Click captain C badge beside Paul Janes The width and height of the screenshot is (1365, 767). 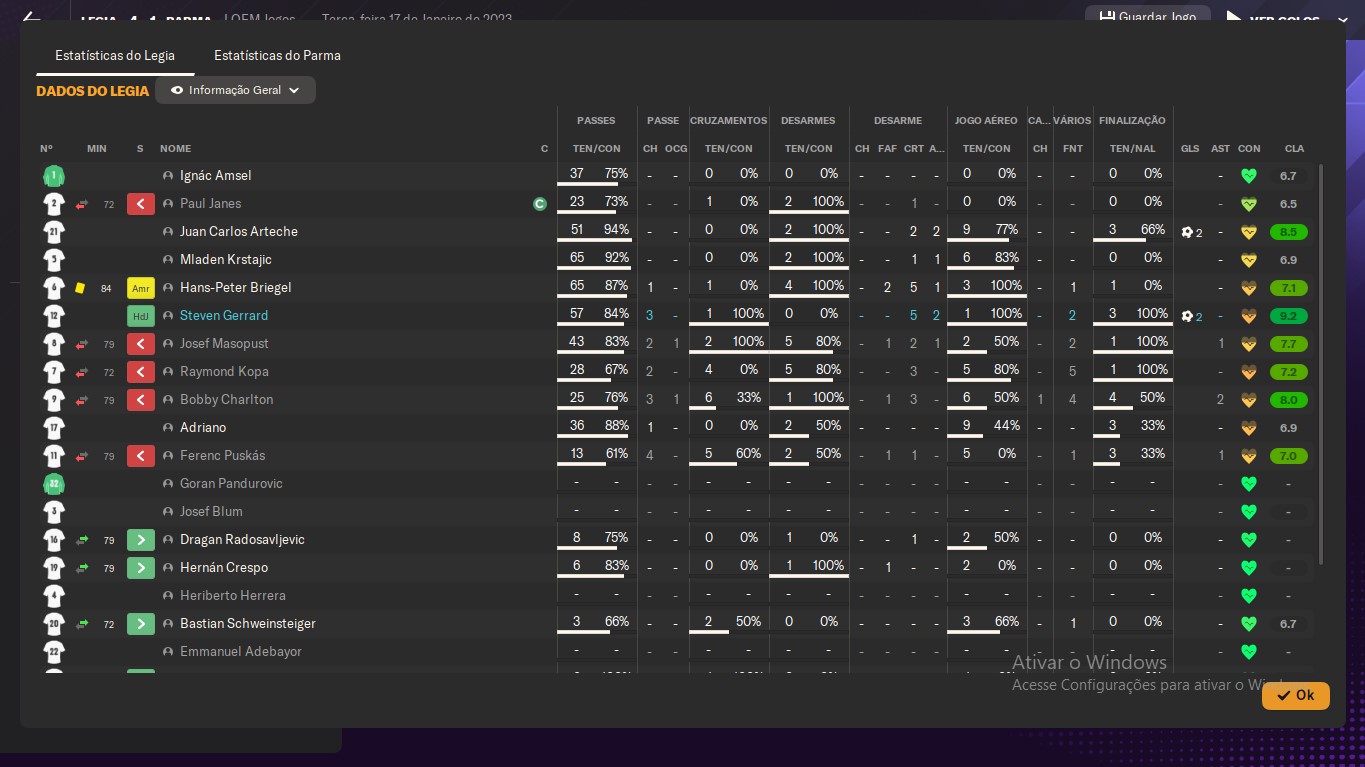540,204
